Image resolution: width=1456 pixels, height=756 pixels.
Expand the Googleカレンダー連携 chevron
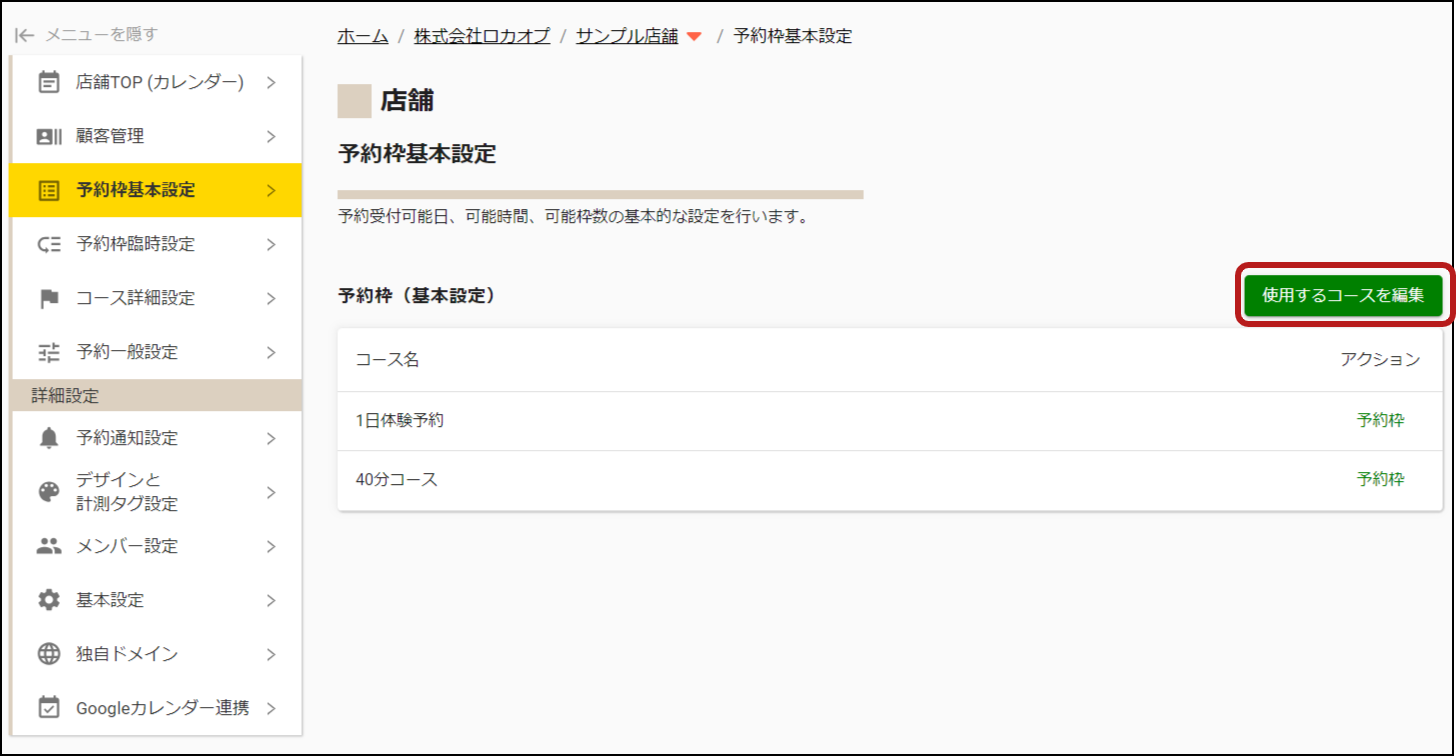coord(271,708)
